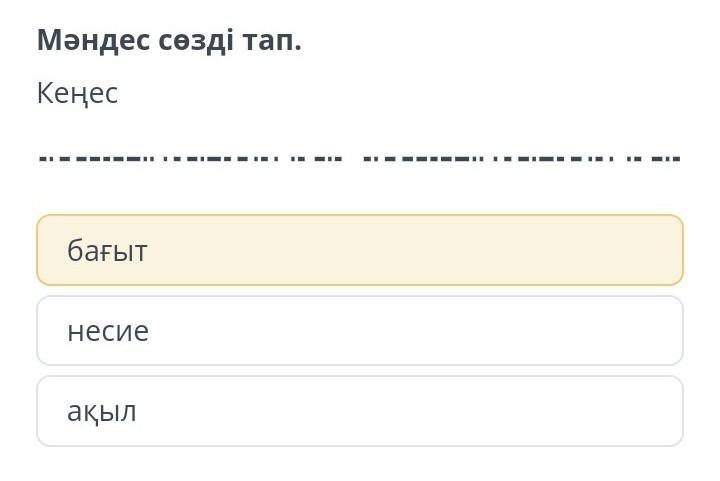The height and width of the screenshot is (481, 720).
Task: Click the word ақыл text
Action: pos(102,411)
